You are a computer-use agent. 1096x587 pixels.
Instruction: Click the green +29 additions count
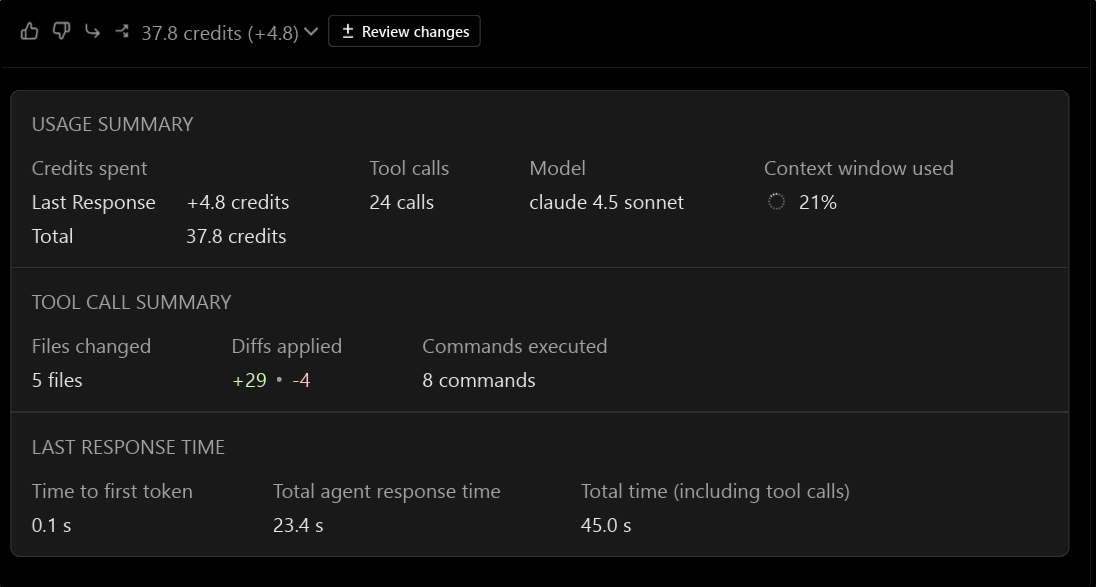click(249, 380)
